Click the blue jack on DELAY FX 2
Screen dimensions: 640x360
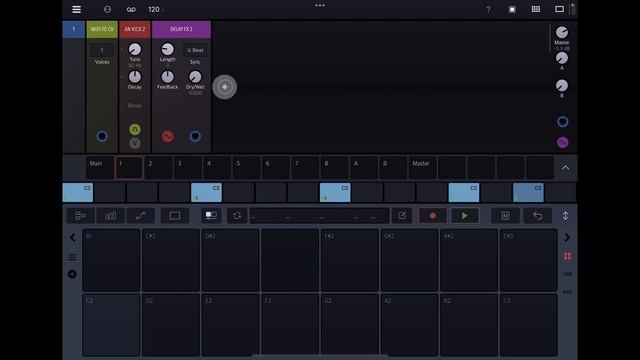pyautogui.click(x=195, y=136)
